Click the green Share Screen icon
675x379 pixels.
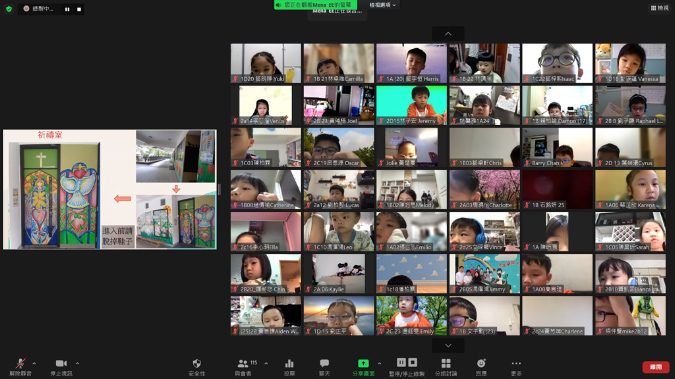[x=363, y=363]
